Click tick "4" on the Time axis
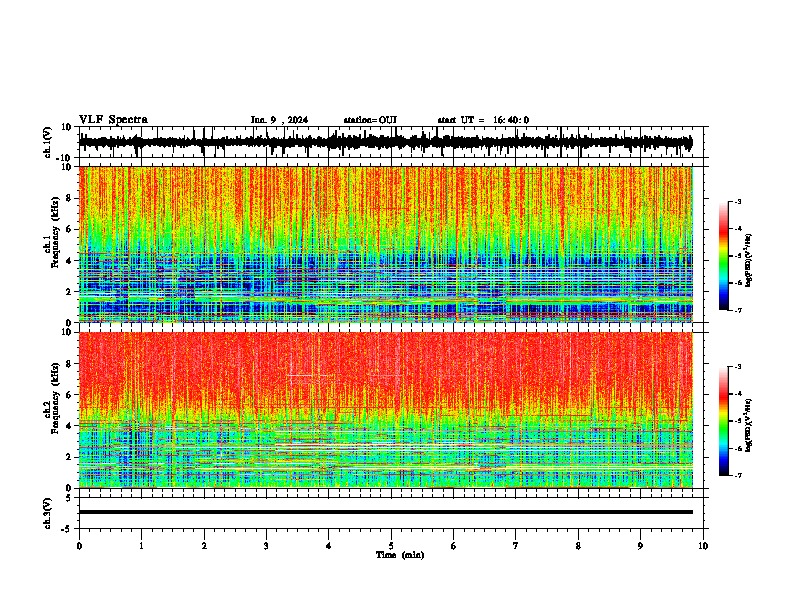 [x=329, y=546]
